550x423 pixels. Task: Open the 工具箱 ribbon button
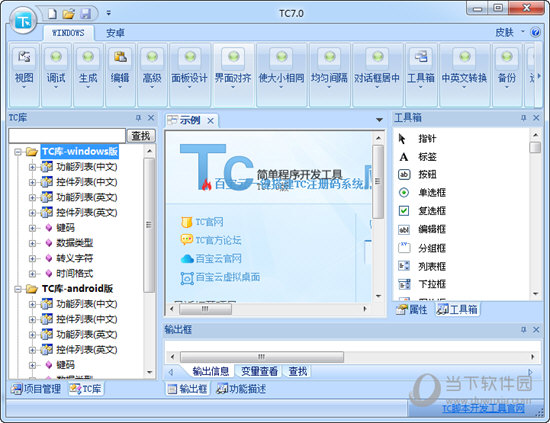[421, 75]
